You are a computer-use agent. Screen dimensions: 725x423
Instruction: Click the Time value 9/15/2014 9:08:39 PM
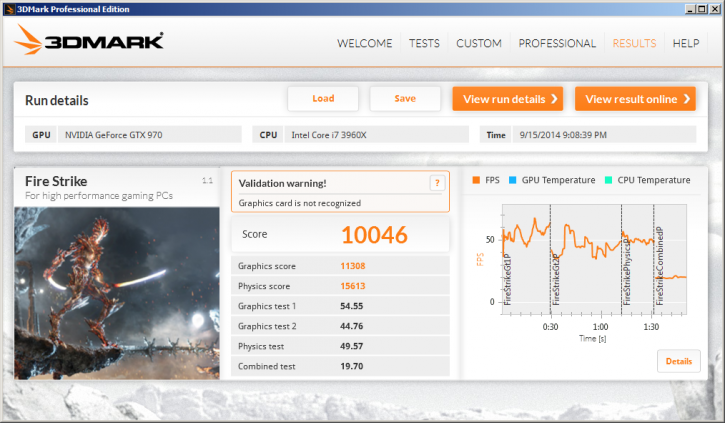(x=604, y=135)
